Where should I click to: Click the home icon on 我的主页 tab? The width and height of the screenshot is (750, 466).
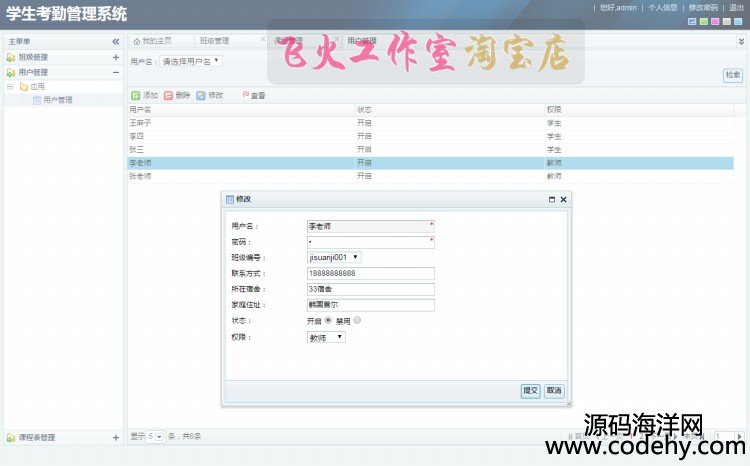pyautogui.click(x=137, y=42)
